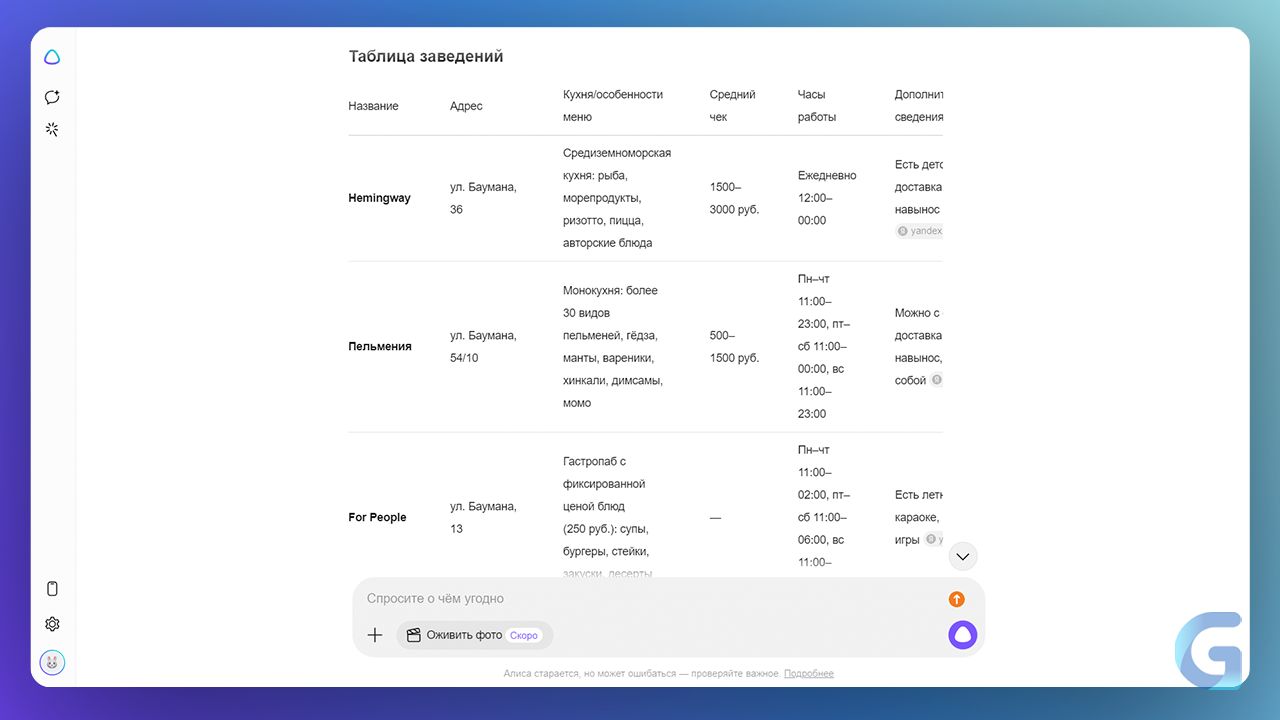Send the message with the orange arrow
This screenshot has width=1280, height=720.
[x=956, y=599]
